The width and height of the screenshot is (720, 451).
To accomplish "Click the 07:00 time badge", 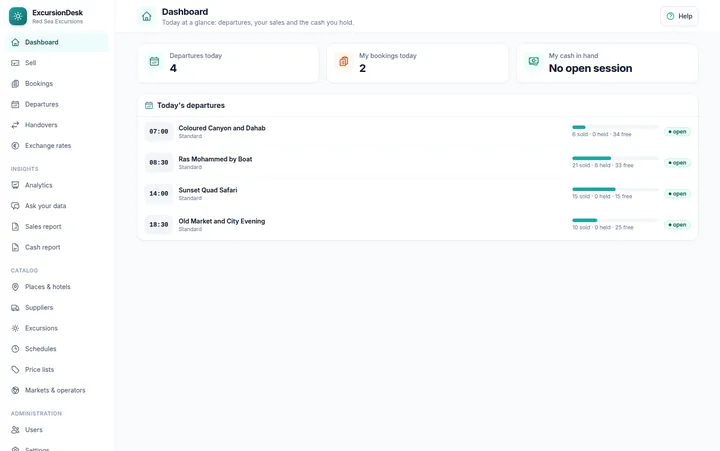I will [x=159, y=131].
